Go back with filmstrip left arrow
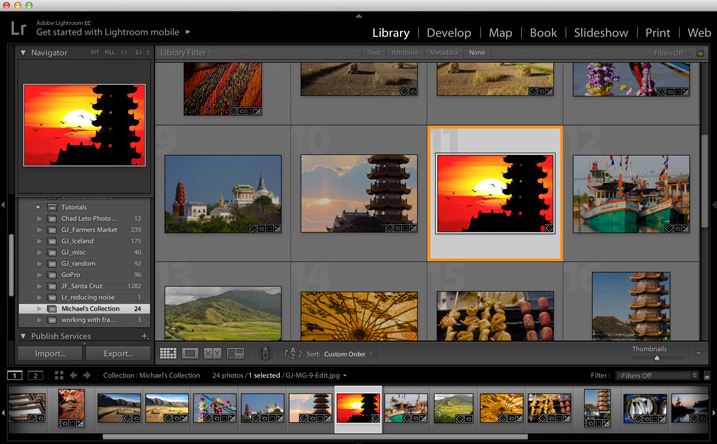 pyautogui.click(x=73, y=375)
